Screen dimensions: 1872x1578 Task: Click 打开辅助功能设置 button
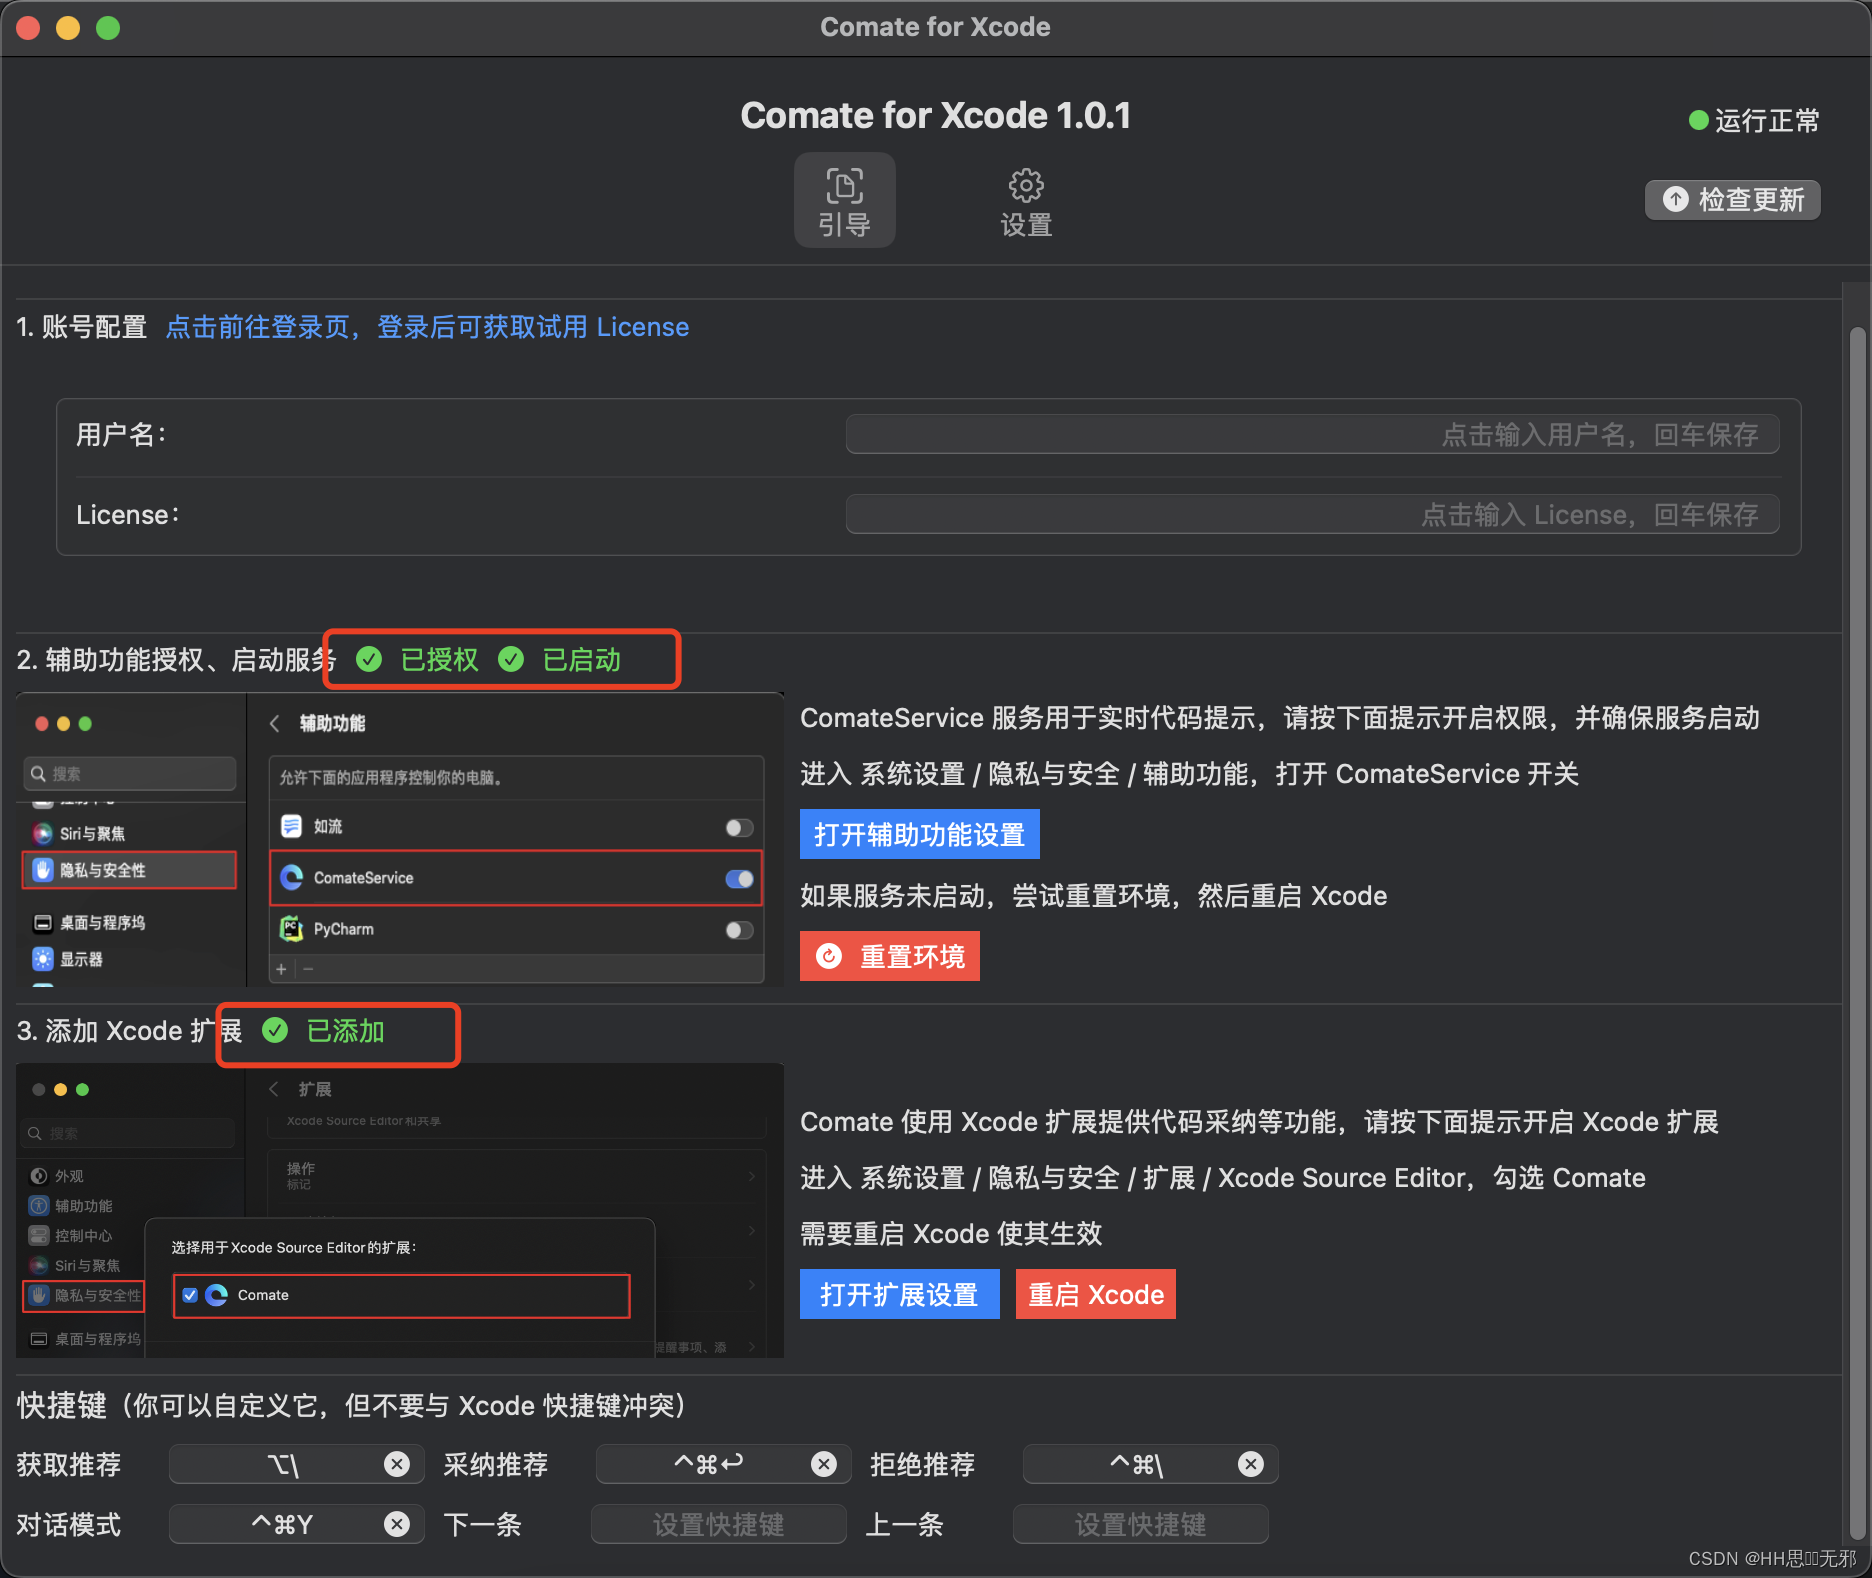click(x=919, y=834)
